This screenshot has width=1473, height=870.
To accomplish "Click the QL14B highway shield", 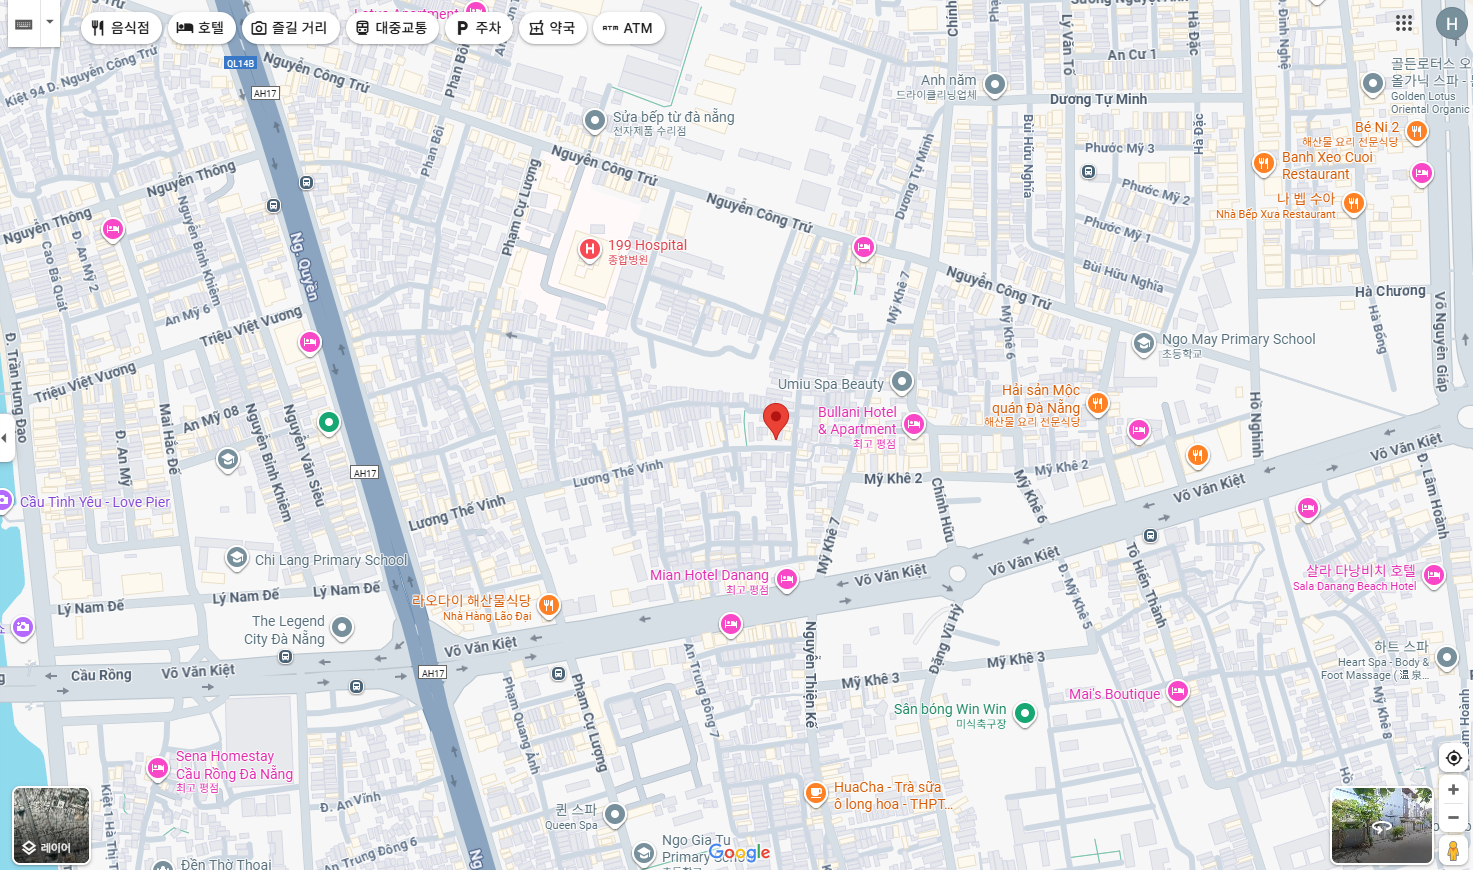I will point(241,63).
